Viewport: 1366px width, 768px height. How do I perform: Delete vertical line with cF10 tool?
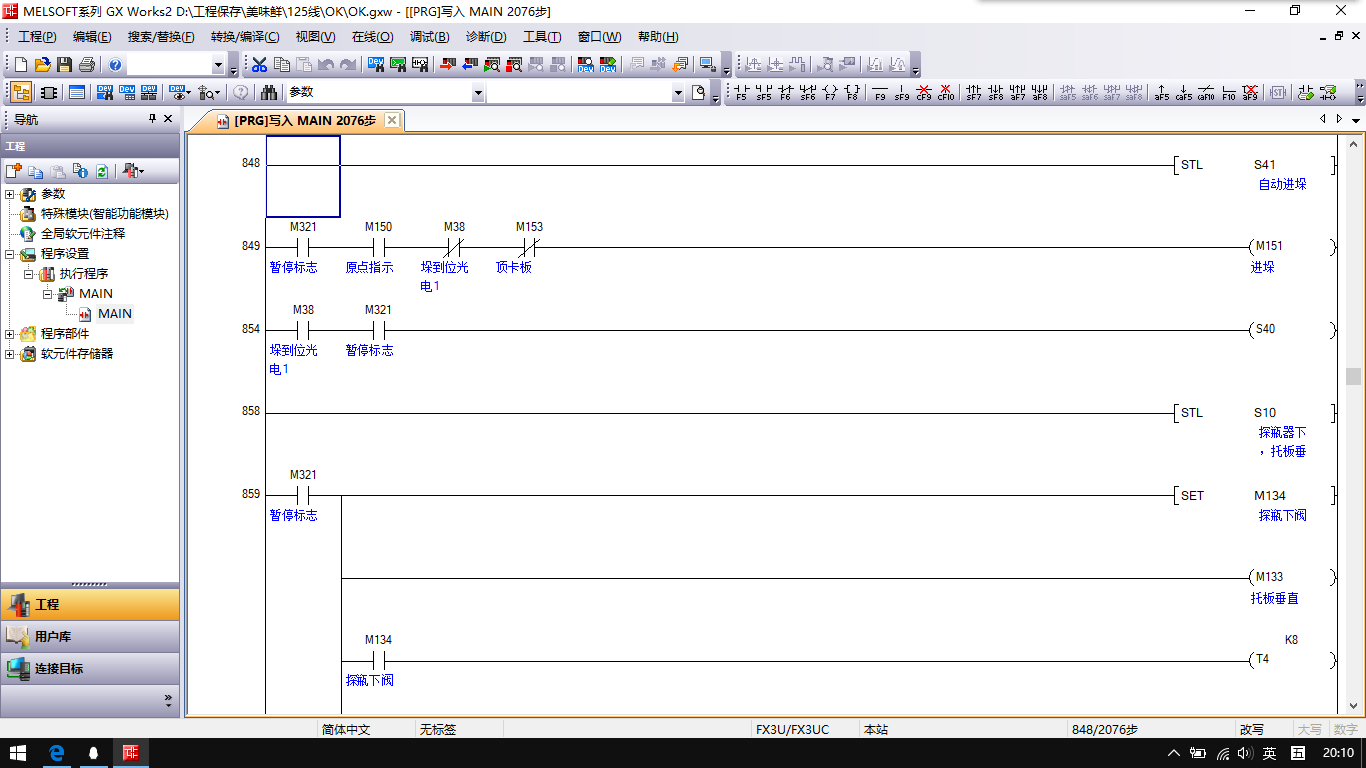tap(946, 93)
